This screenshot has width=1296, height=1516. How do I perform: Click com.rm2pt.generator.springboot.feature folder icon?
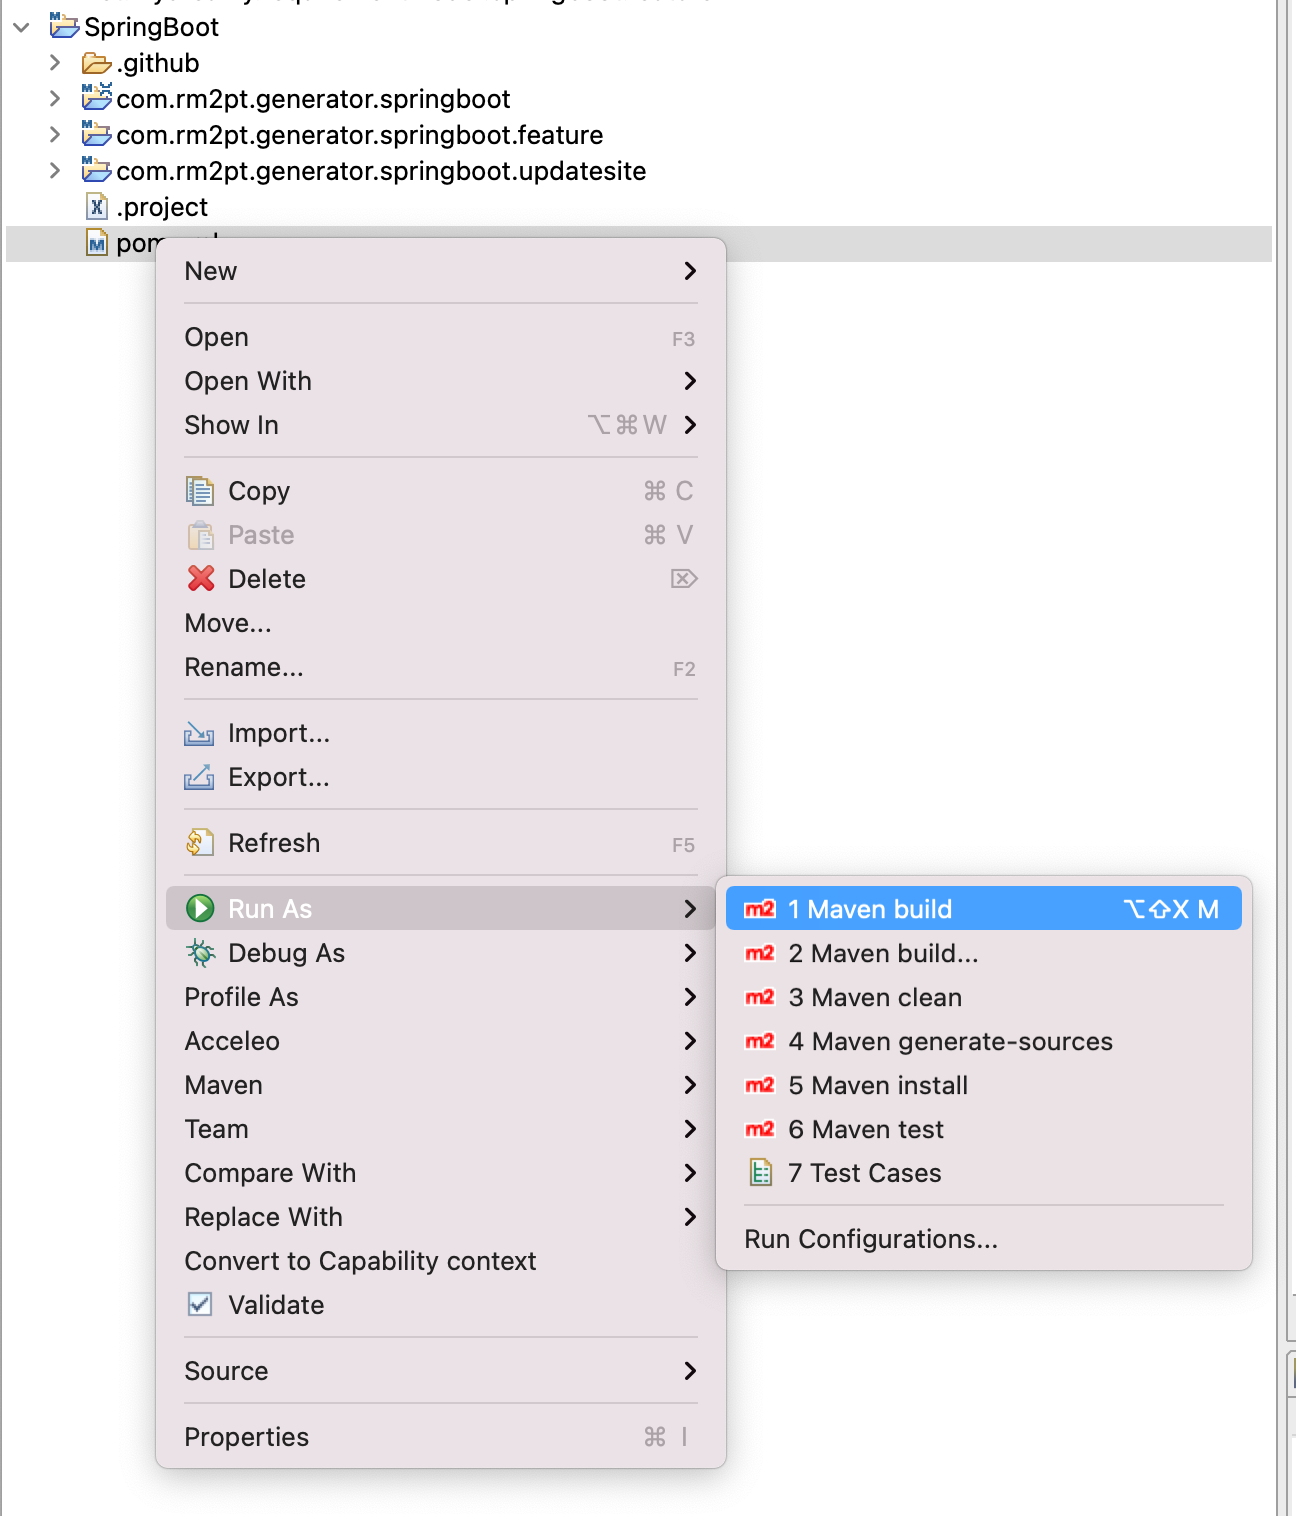click(x=96, y=133)
